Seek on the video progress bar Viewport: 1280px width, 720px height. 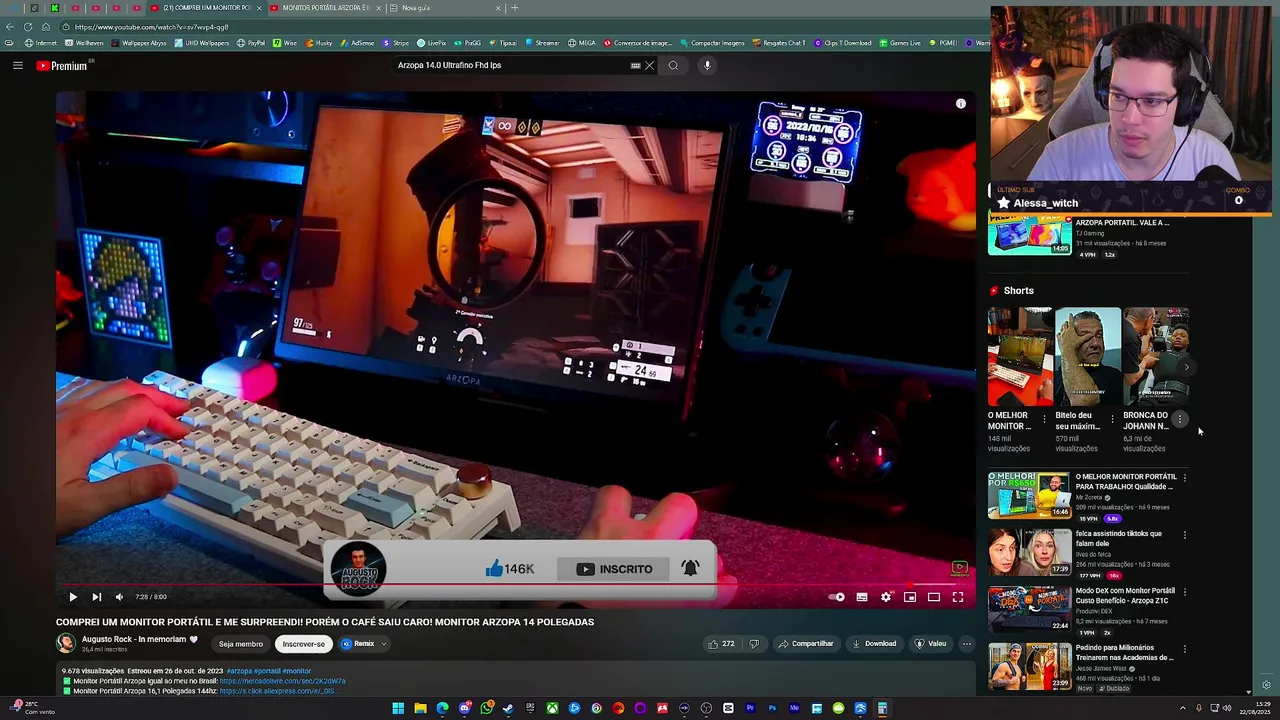click(516, 585)
